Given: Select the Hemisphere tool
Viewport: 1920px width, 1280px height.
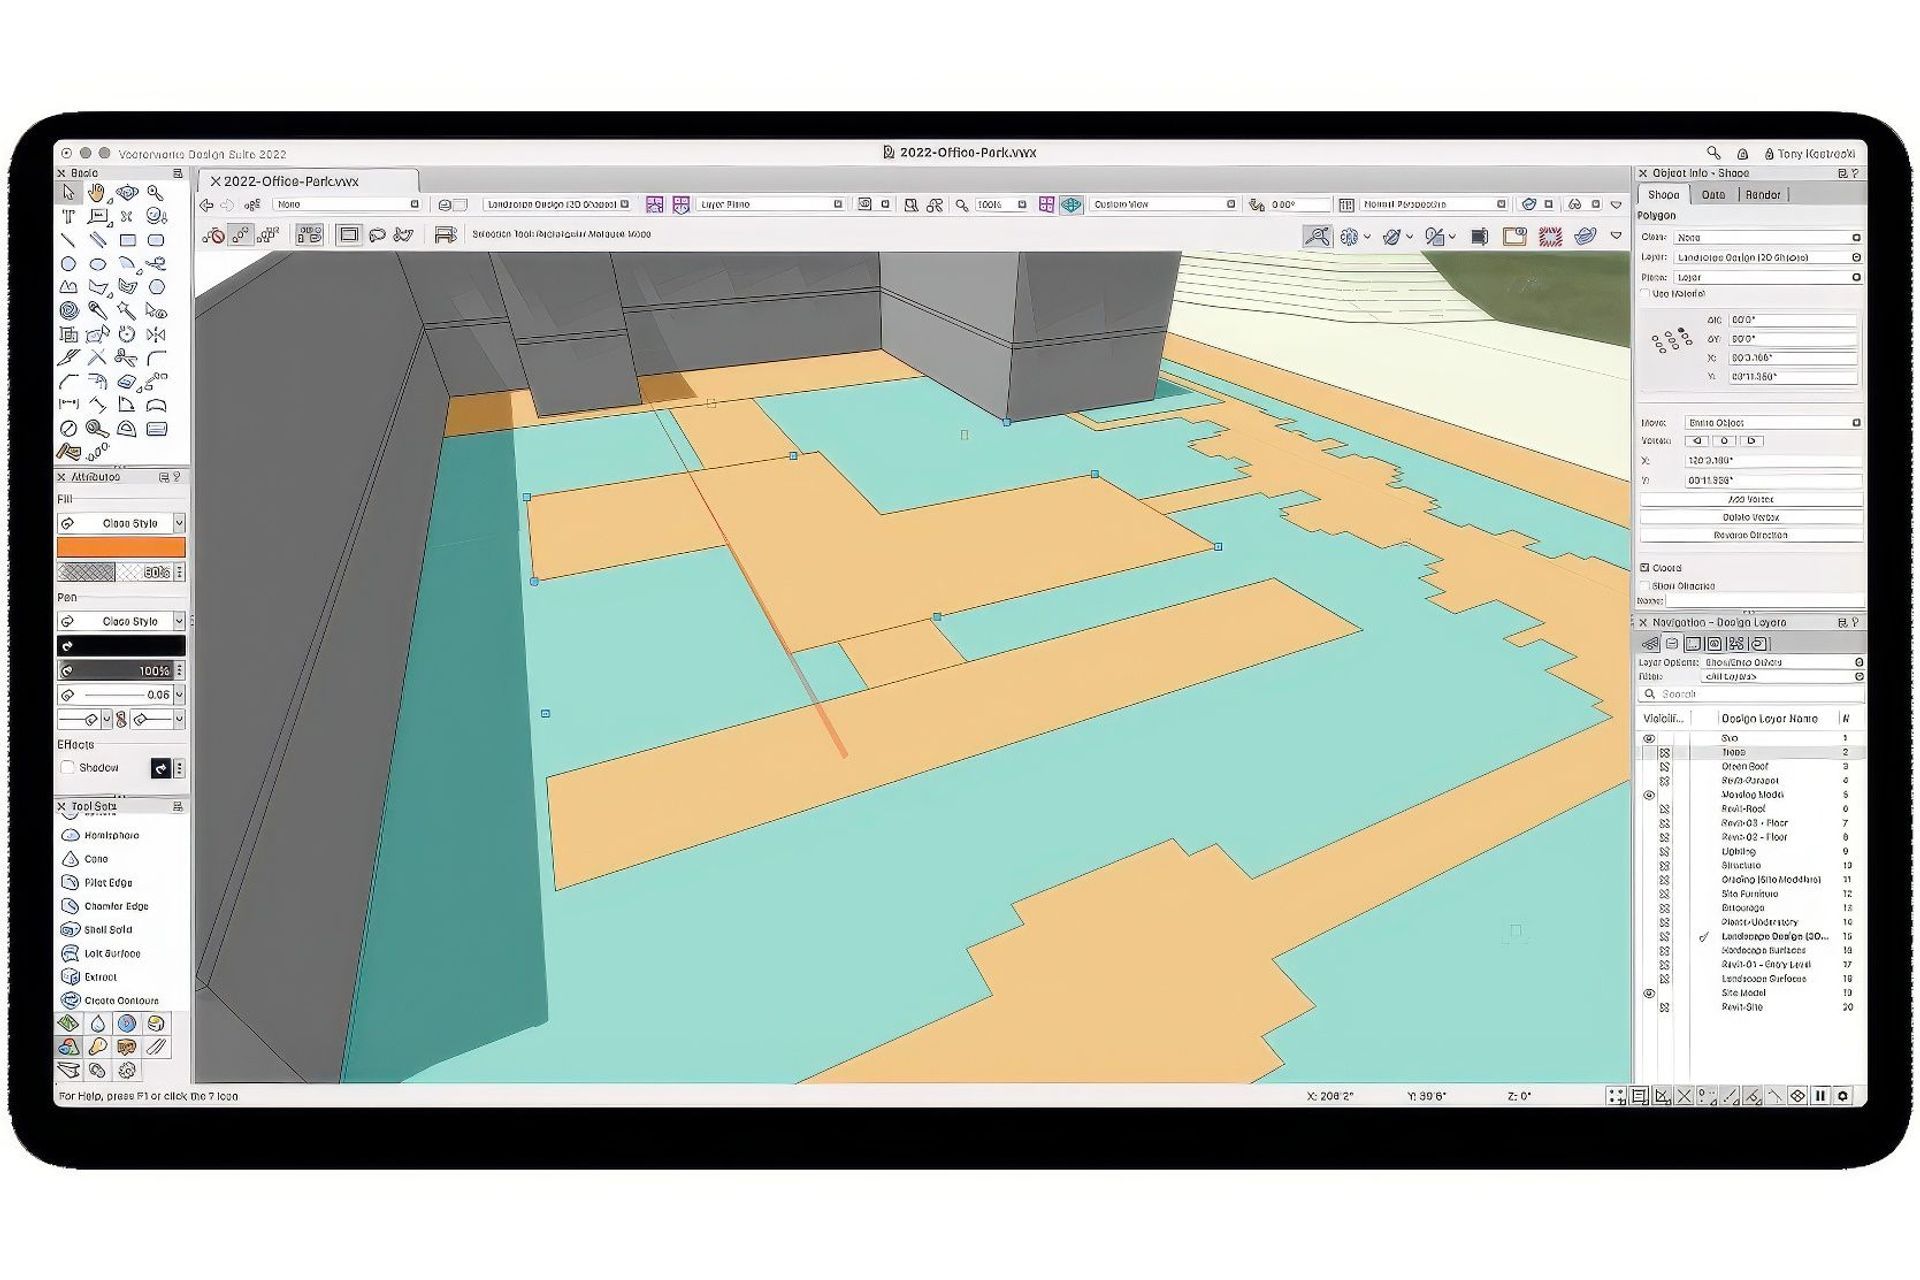Looking at the screenshot, I should 97,835.
